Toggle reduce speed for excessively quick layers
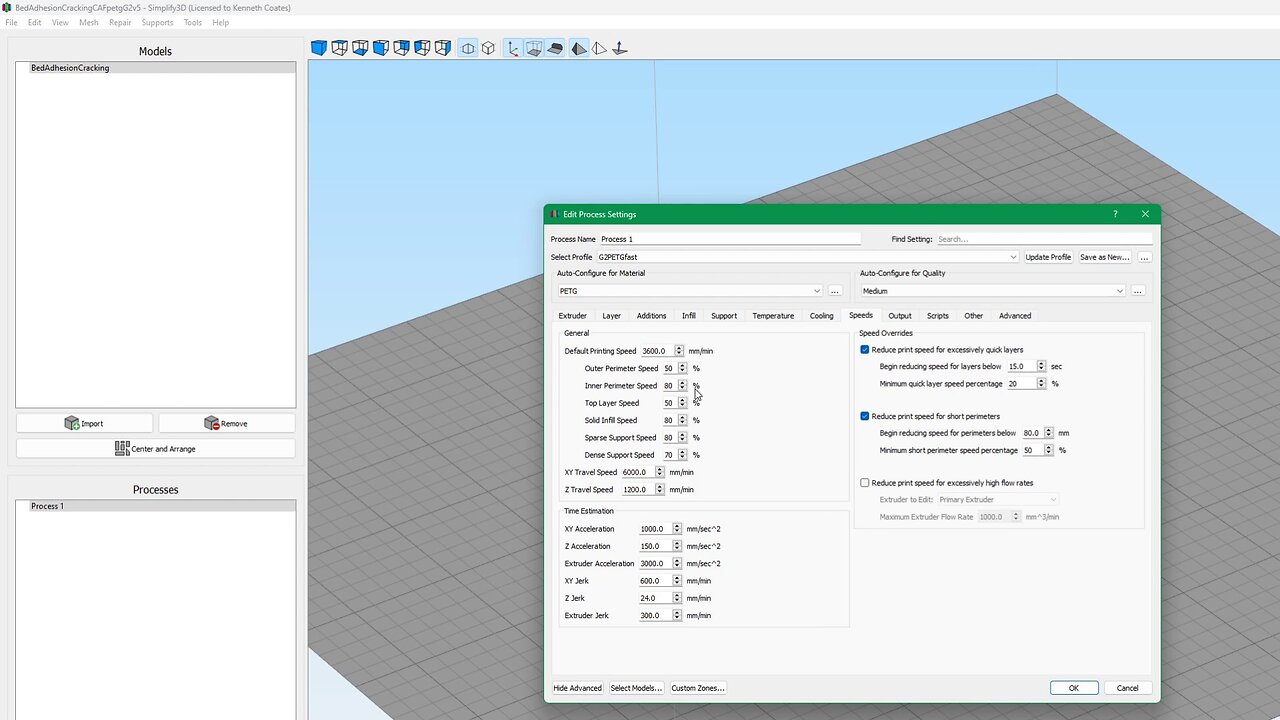The height and width of the screenshot is (720, 1280). [x=865, y=350]
